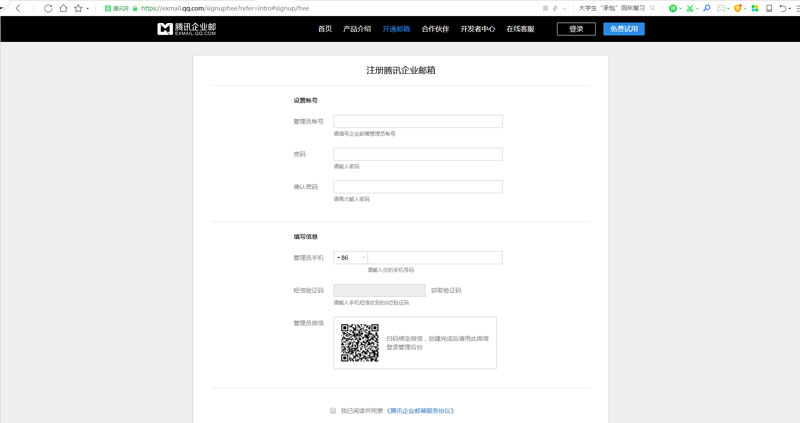800x423 pixels.
Task: Open the 合作伙伴 nav item
Action: (435, 29)
